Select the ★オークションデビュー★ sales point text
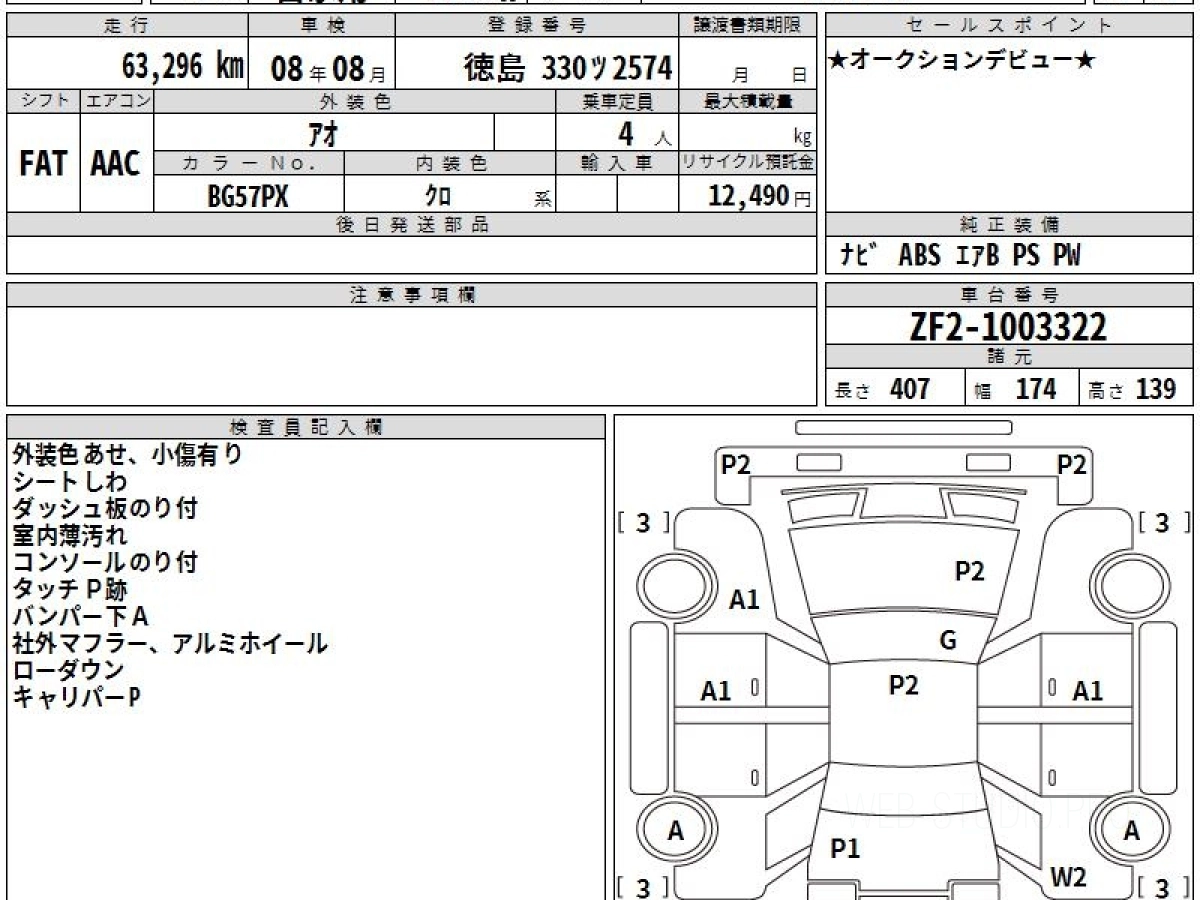Viewport: 1200px width, 900px height. 962,61
